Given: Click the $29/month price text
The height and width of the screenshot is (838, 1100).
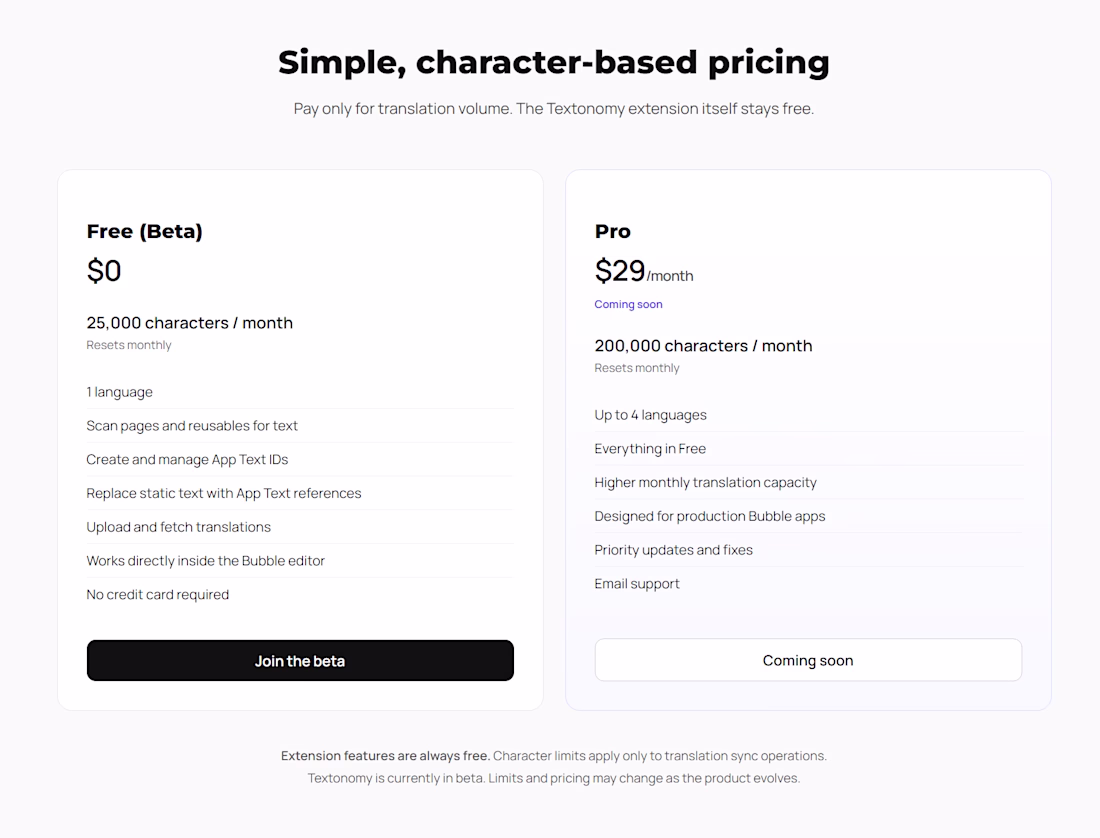Looking at the screenshot, I should tap(643, 272).
